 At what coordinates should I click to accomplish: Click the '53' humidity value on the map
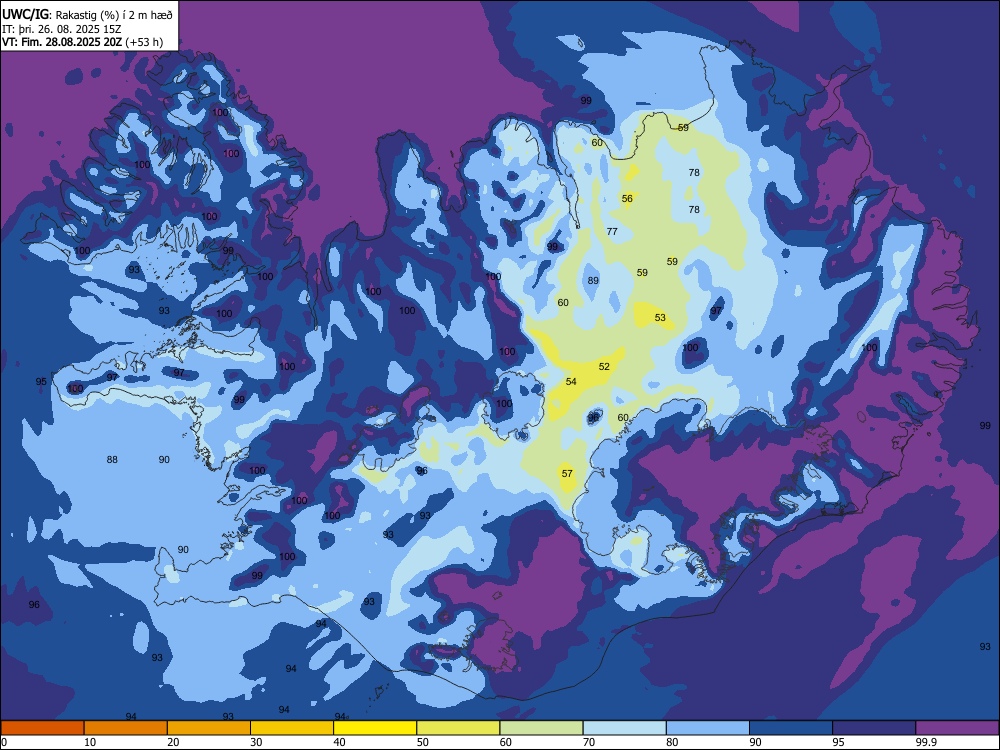point(660,318)
